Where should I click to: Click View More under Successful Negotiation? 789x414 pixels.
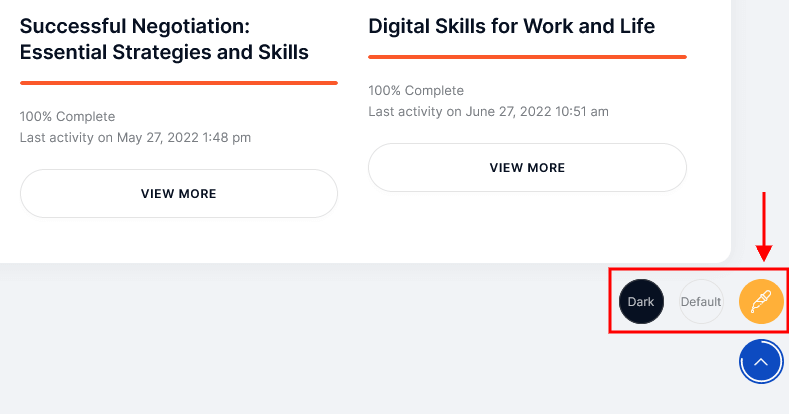(179, 194)
